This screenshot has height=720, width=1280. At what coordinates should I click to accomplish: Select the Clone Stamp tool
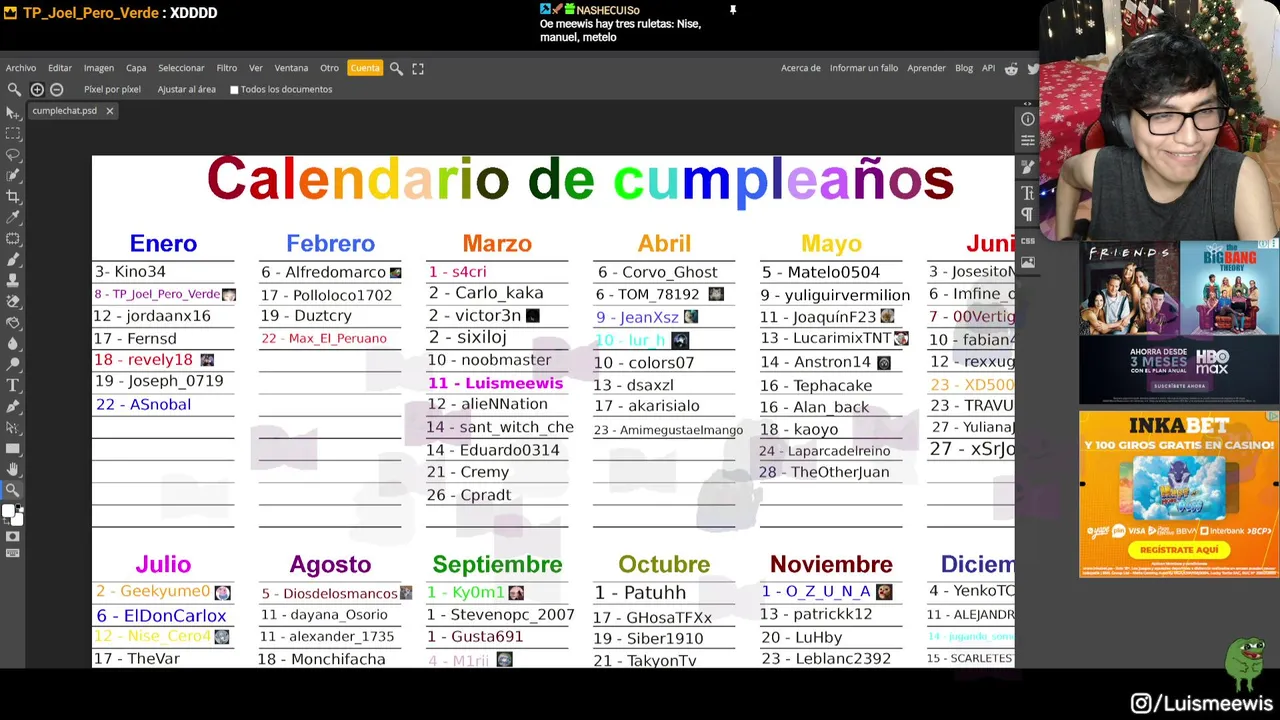coord(13,280)
